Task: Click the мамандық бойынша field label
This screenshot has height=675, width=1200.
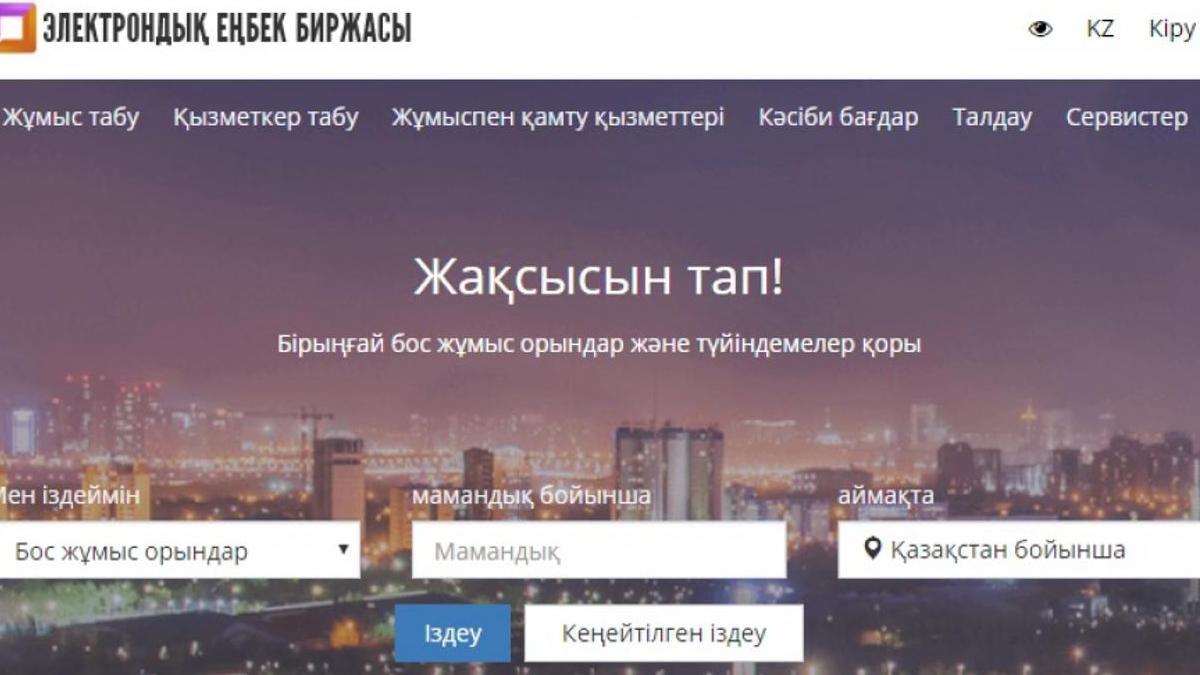Action: 532,495
